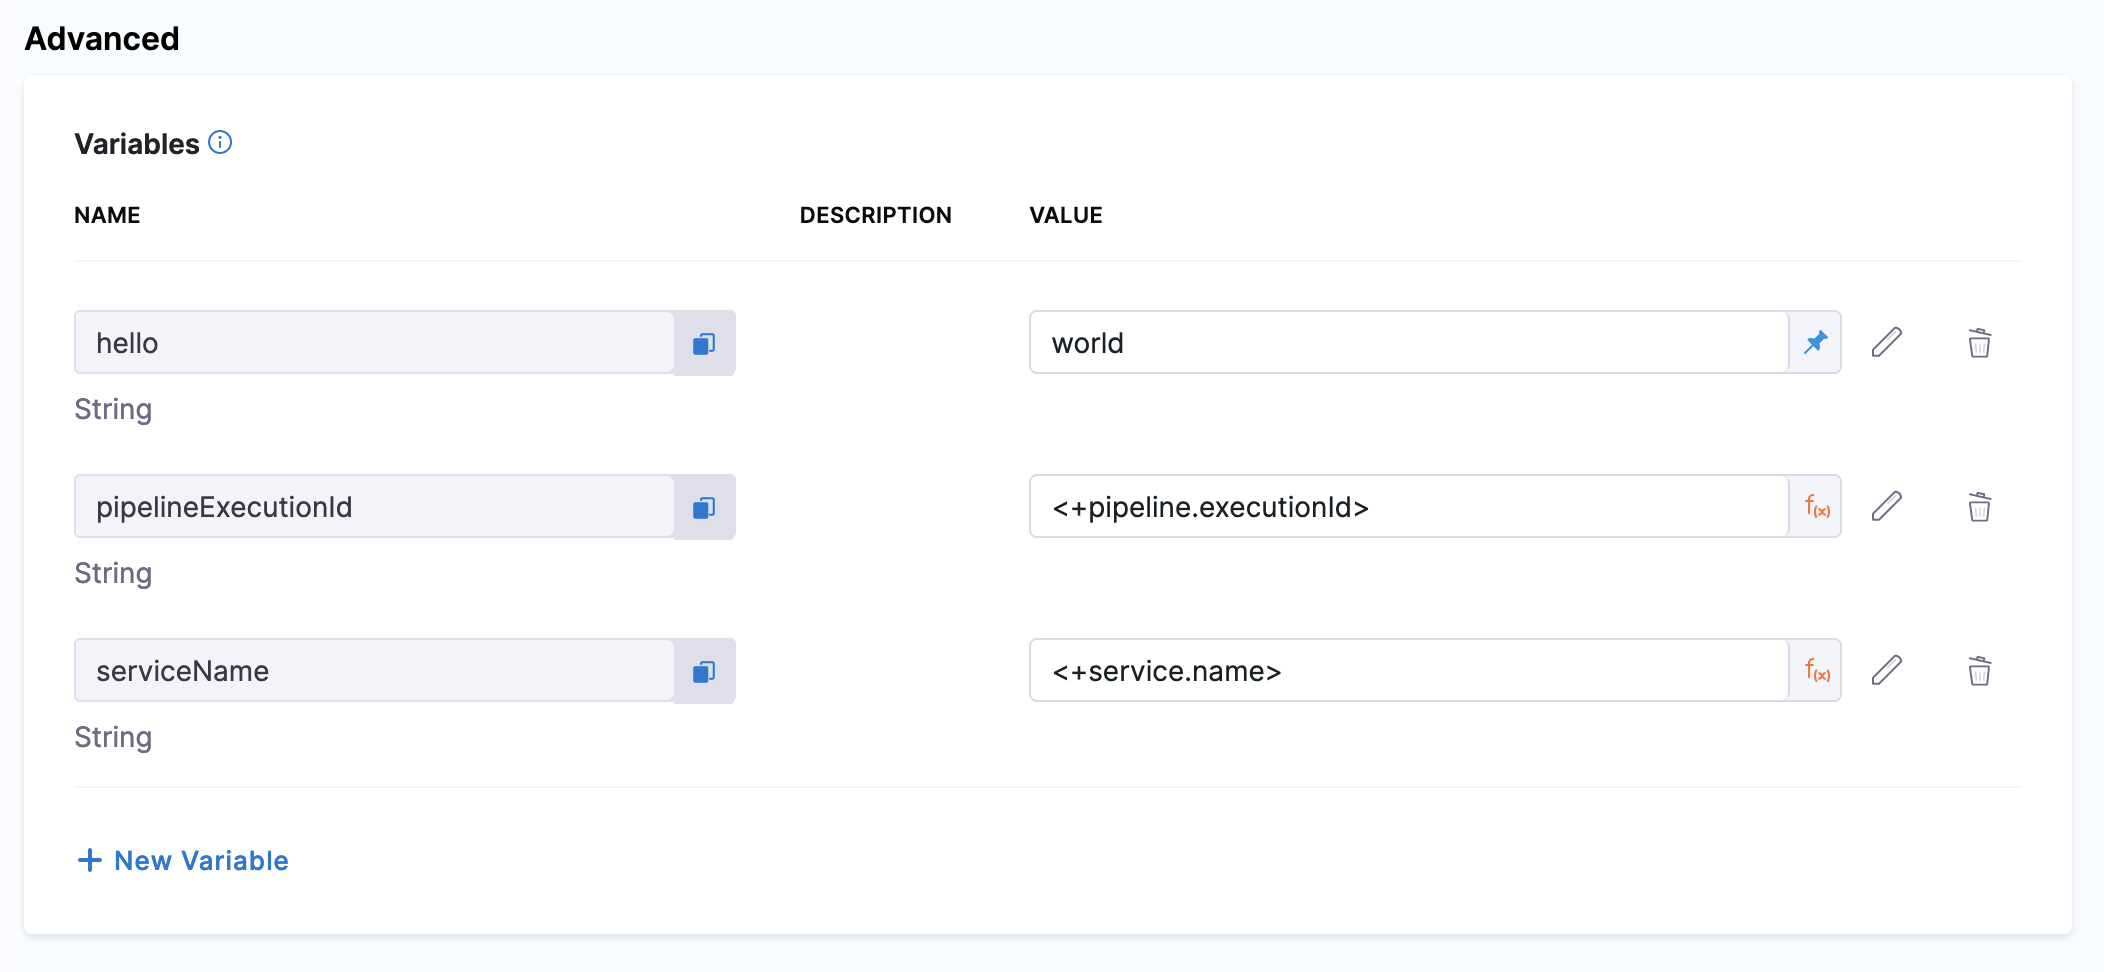Add a New Variable
Screen dimensions: 2104x972
click(184, 860)
